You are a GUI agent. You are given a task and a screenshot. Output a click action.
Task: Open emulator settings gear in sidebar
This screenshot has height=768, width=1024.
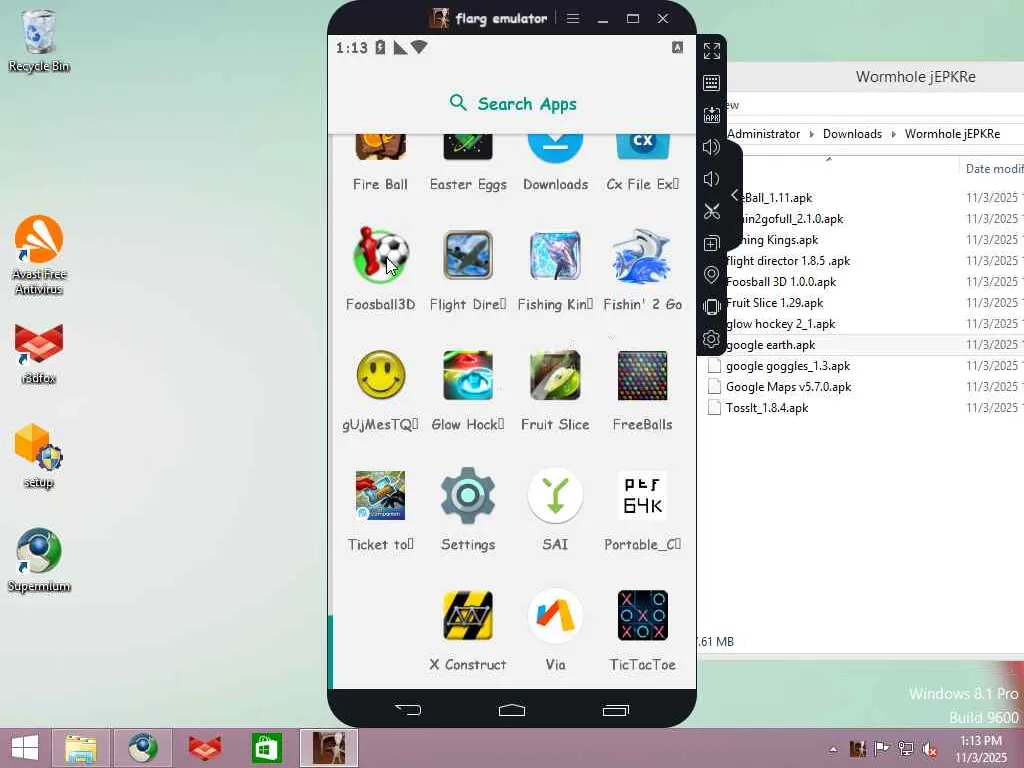pos(712,339)
